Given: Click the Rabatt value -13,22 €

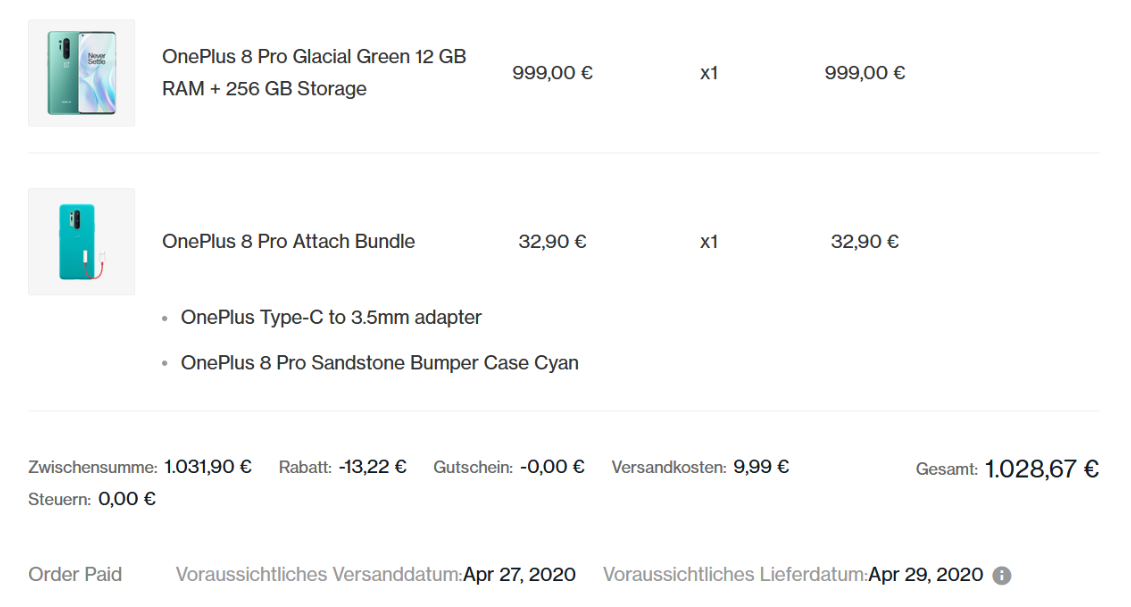Looking at the screenshot, I should [372, 467].
